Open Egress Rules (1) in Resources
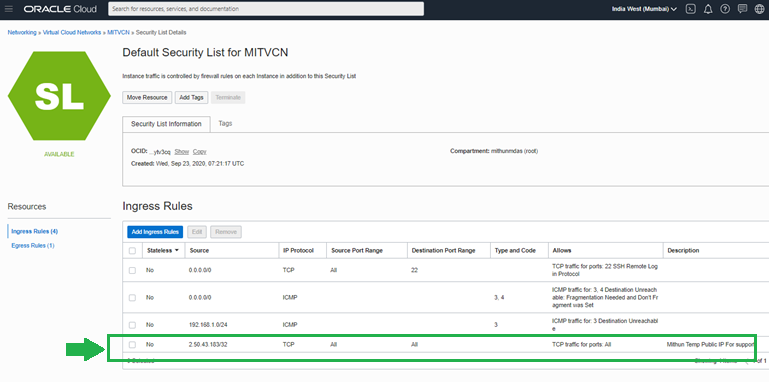Image resolution: width=769 pixels, height=382 pixels. pos(33,246)
